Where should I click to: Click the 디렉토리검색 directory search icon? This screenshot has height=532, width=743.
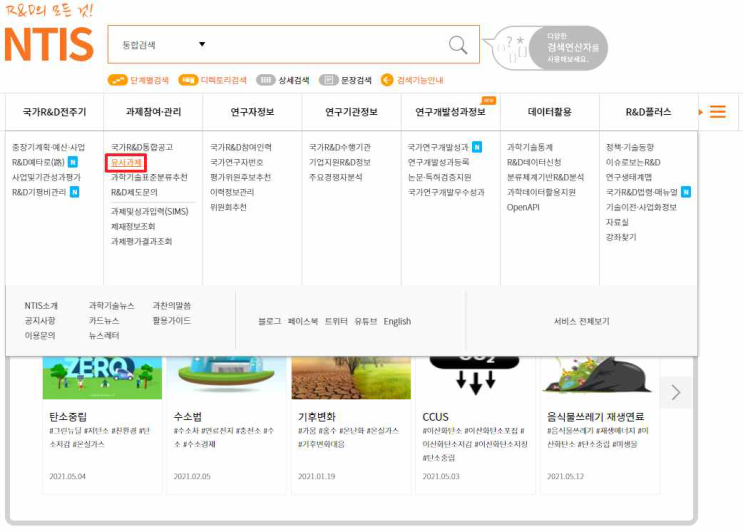[188, 80]
